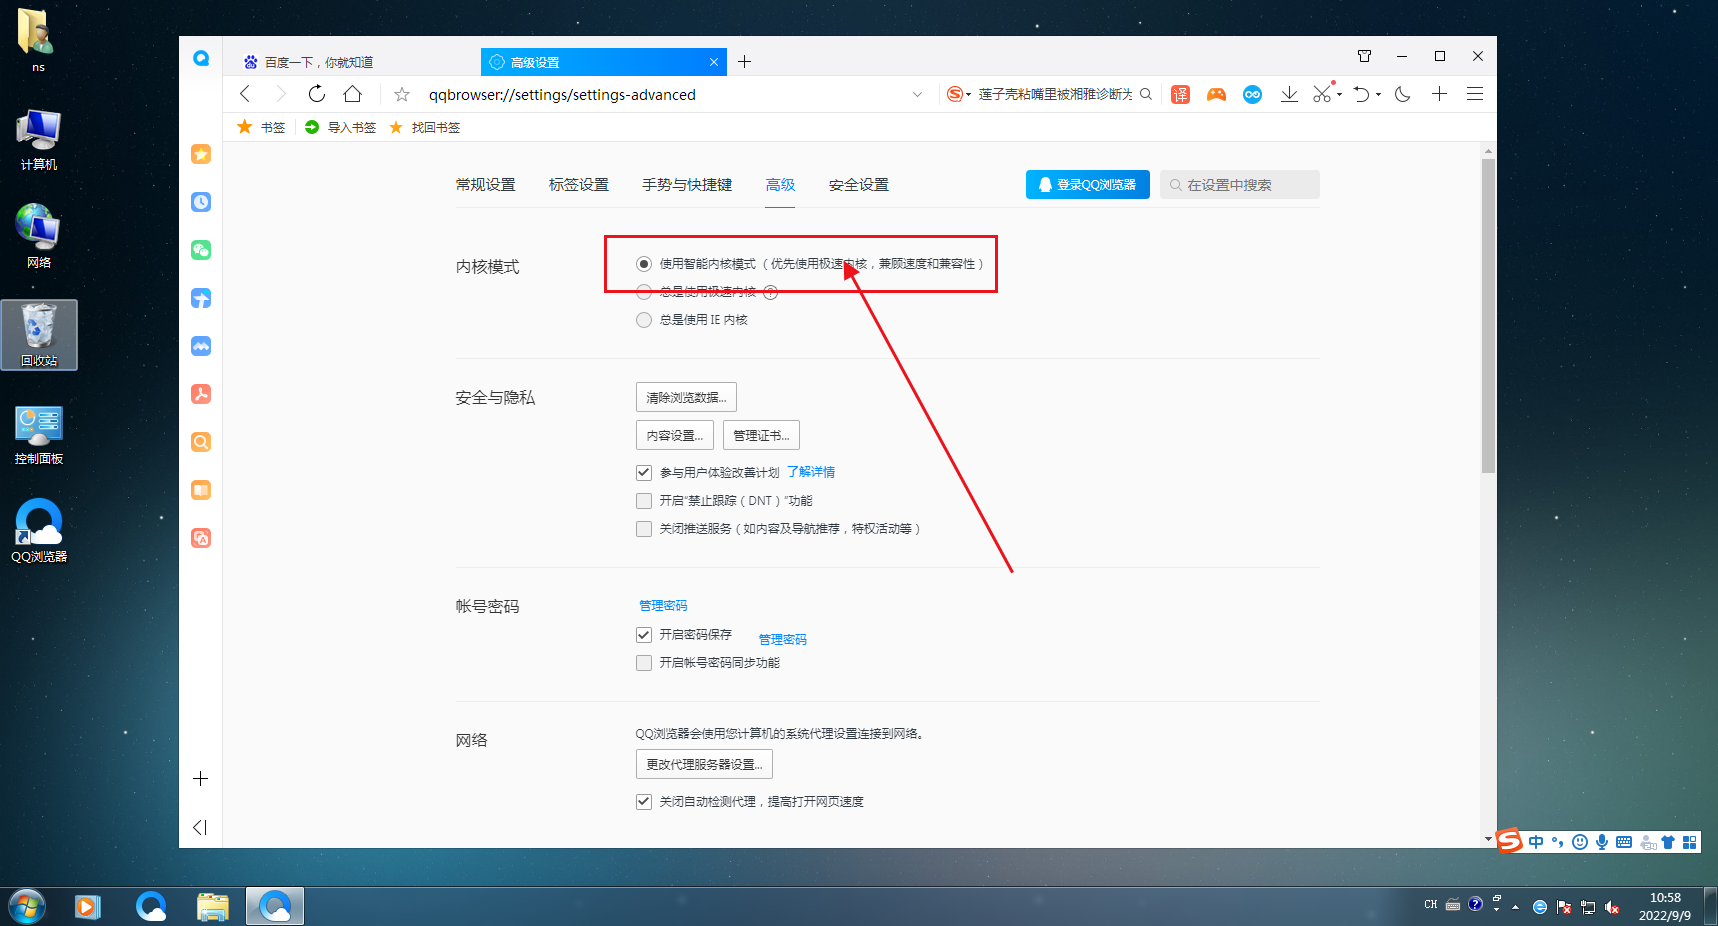Image resolution: width=1718 pixels, height=926 pixels.
Task: Open the WeChat sidebar app
Action: [201, 250]
